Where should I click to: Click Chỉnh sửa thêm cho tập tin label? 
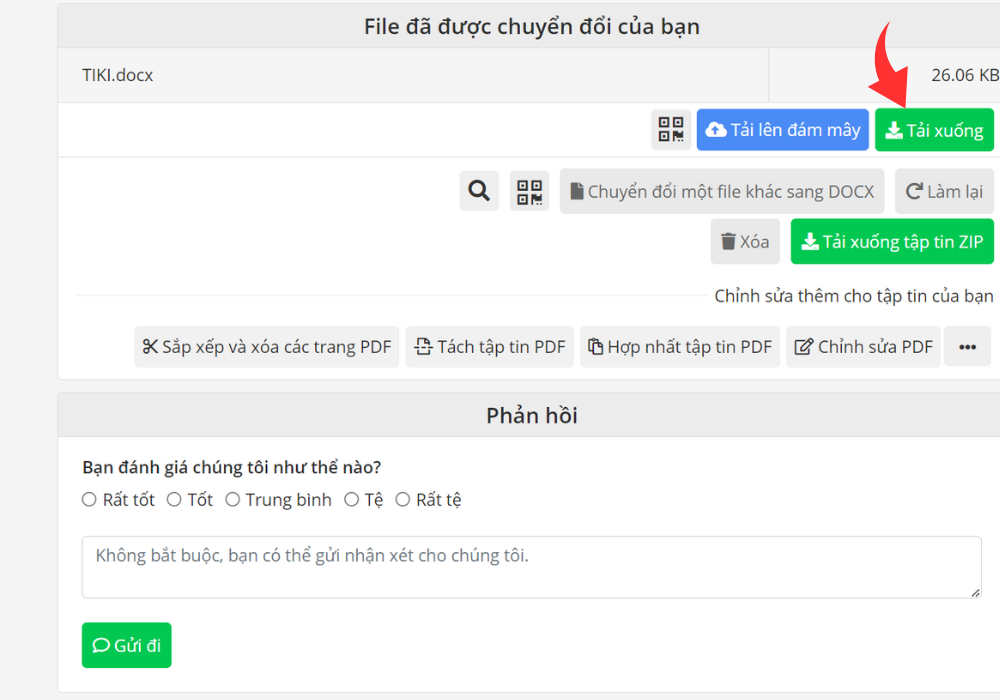pyautogui.click(x=853, y=296)
